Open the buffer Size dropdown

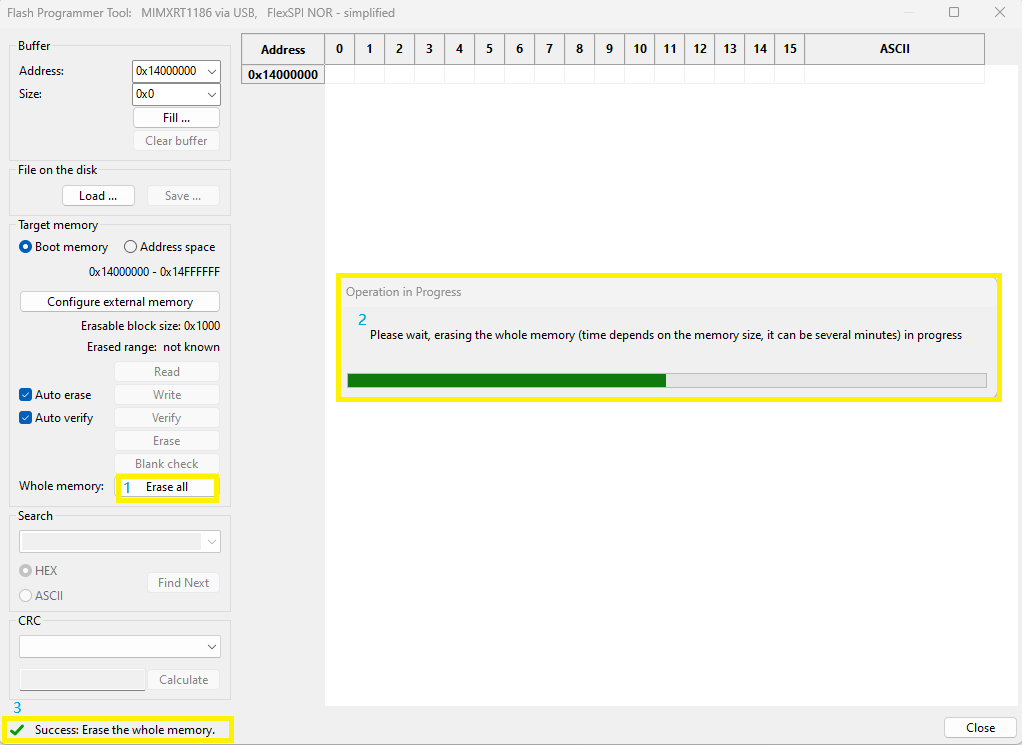coord(210,94)
